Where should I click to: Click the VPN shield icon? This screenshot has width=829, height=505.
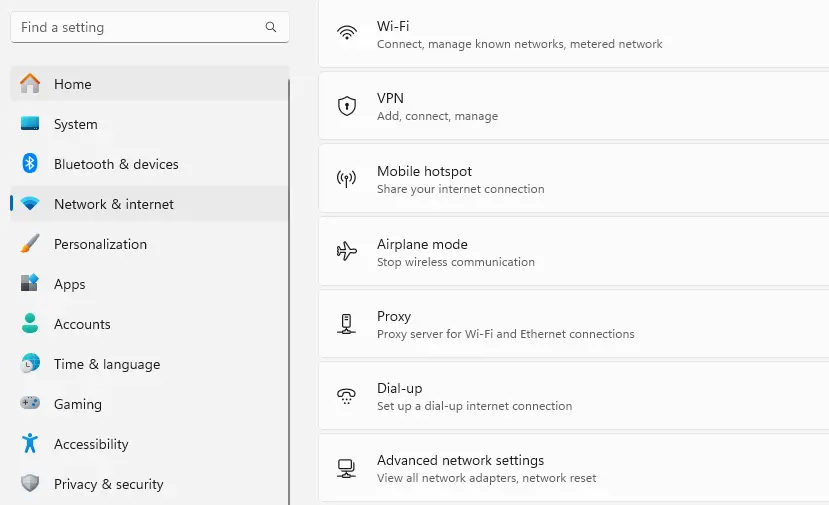[x=347, y=106]
